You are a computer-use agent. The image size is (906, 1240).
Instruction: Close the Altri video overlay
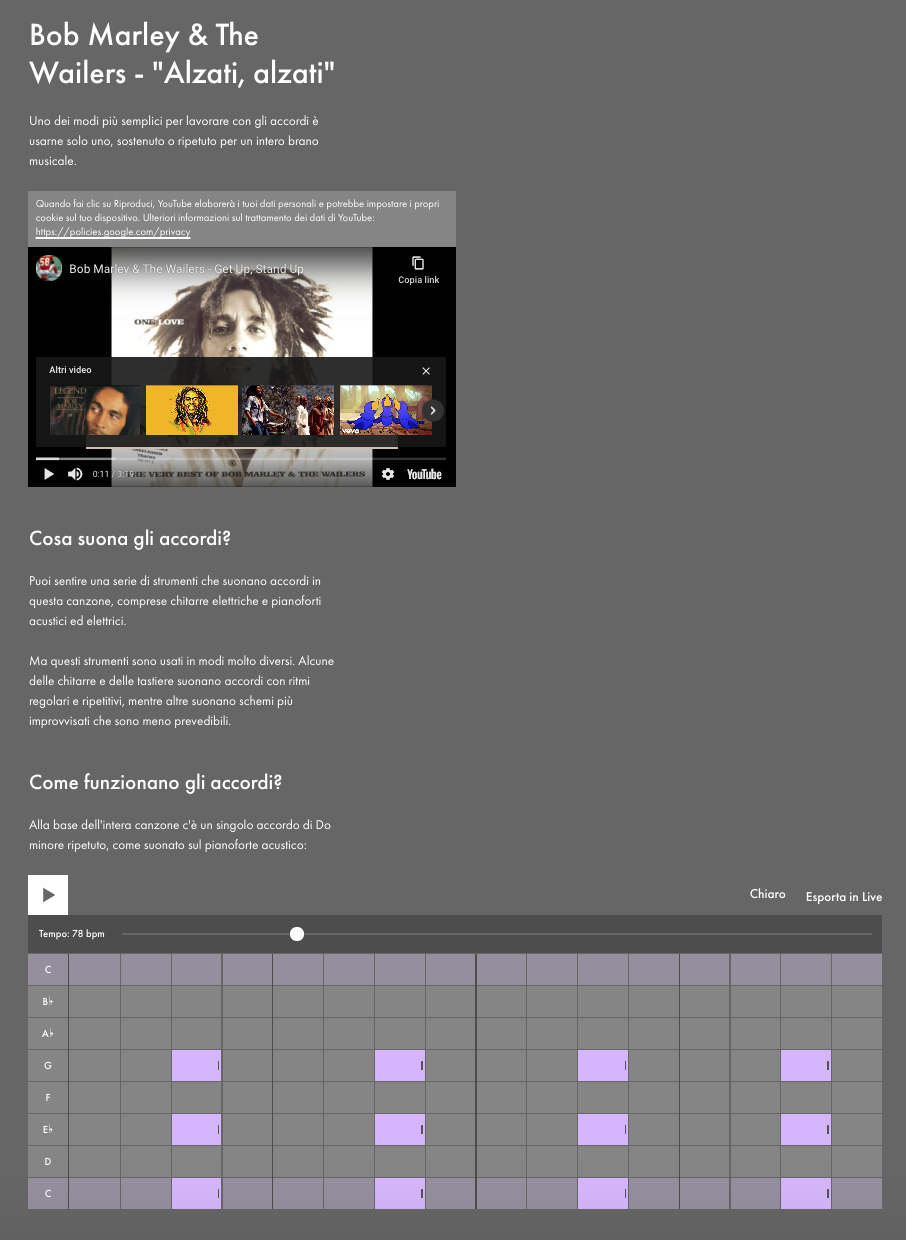pos(426,371)
